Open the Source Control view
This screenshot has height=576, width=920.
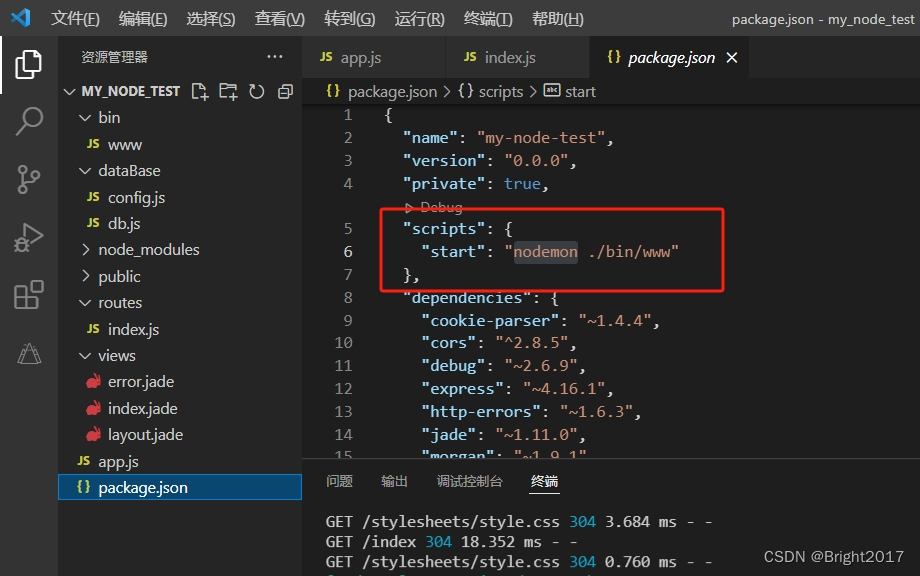click(x=28, y=179)
